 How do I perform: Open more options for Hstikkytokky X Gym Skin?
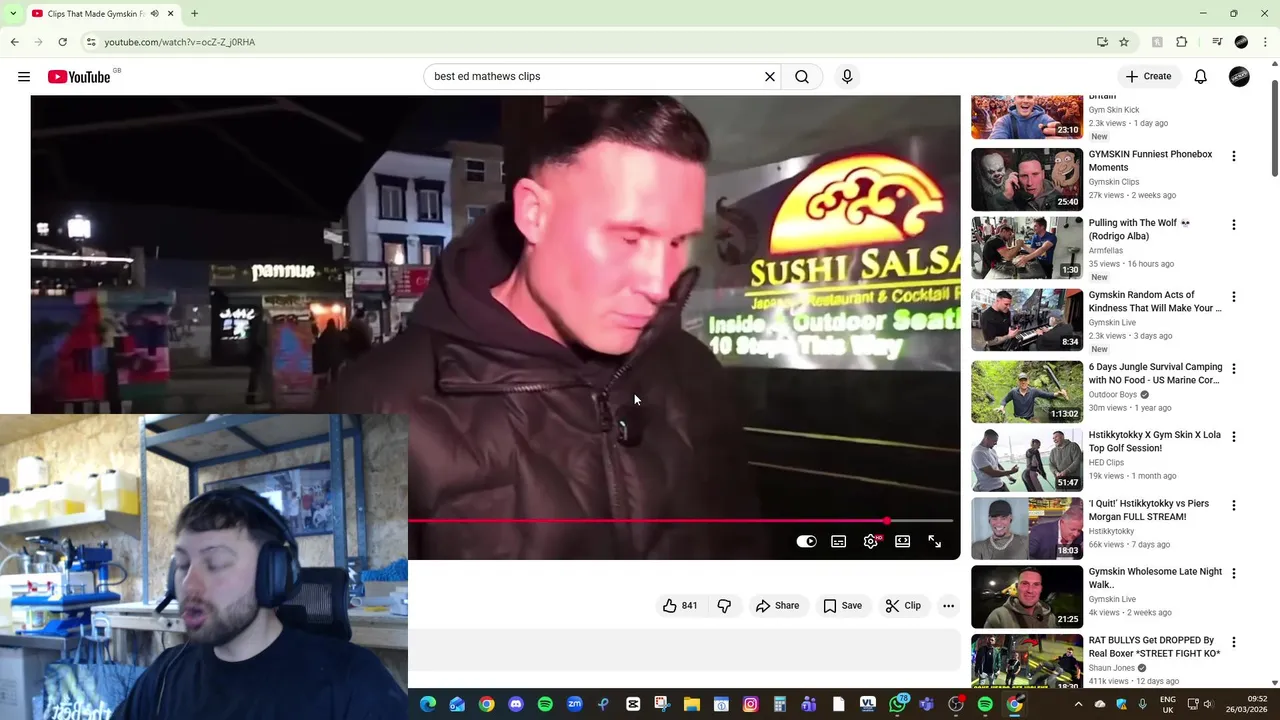(x=1233, y=437)
